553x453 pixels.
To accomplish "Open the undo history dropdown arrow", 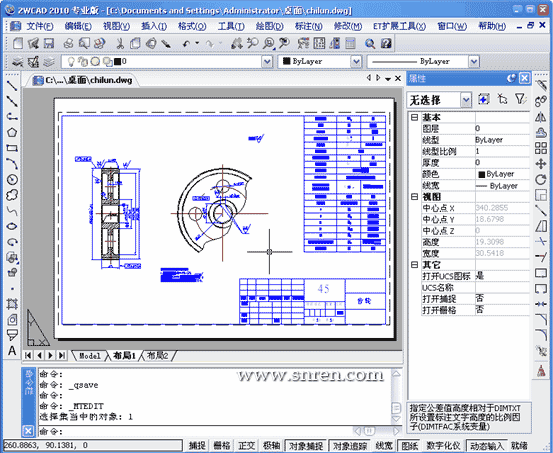I will tap(197, 43).
